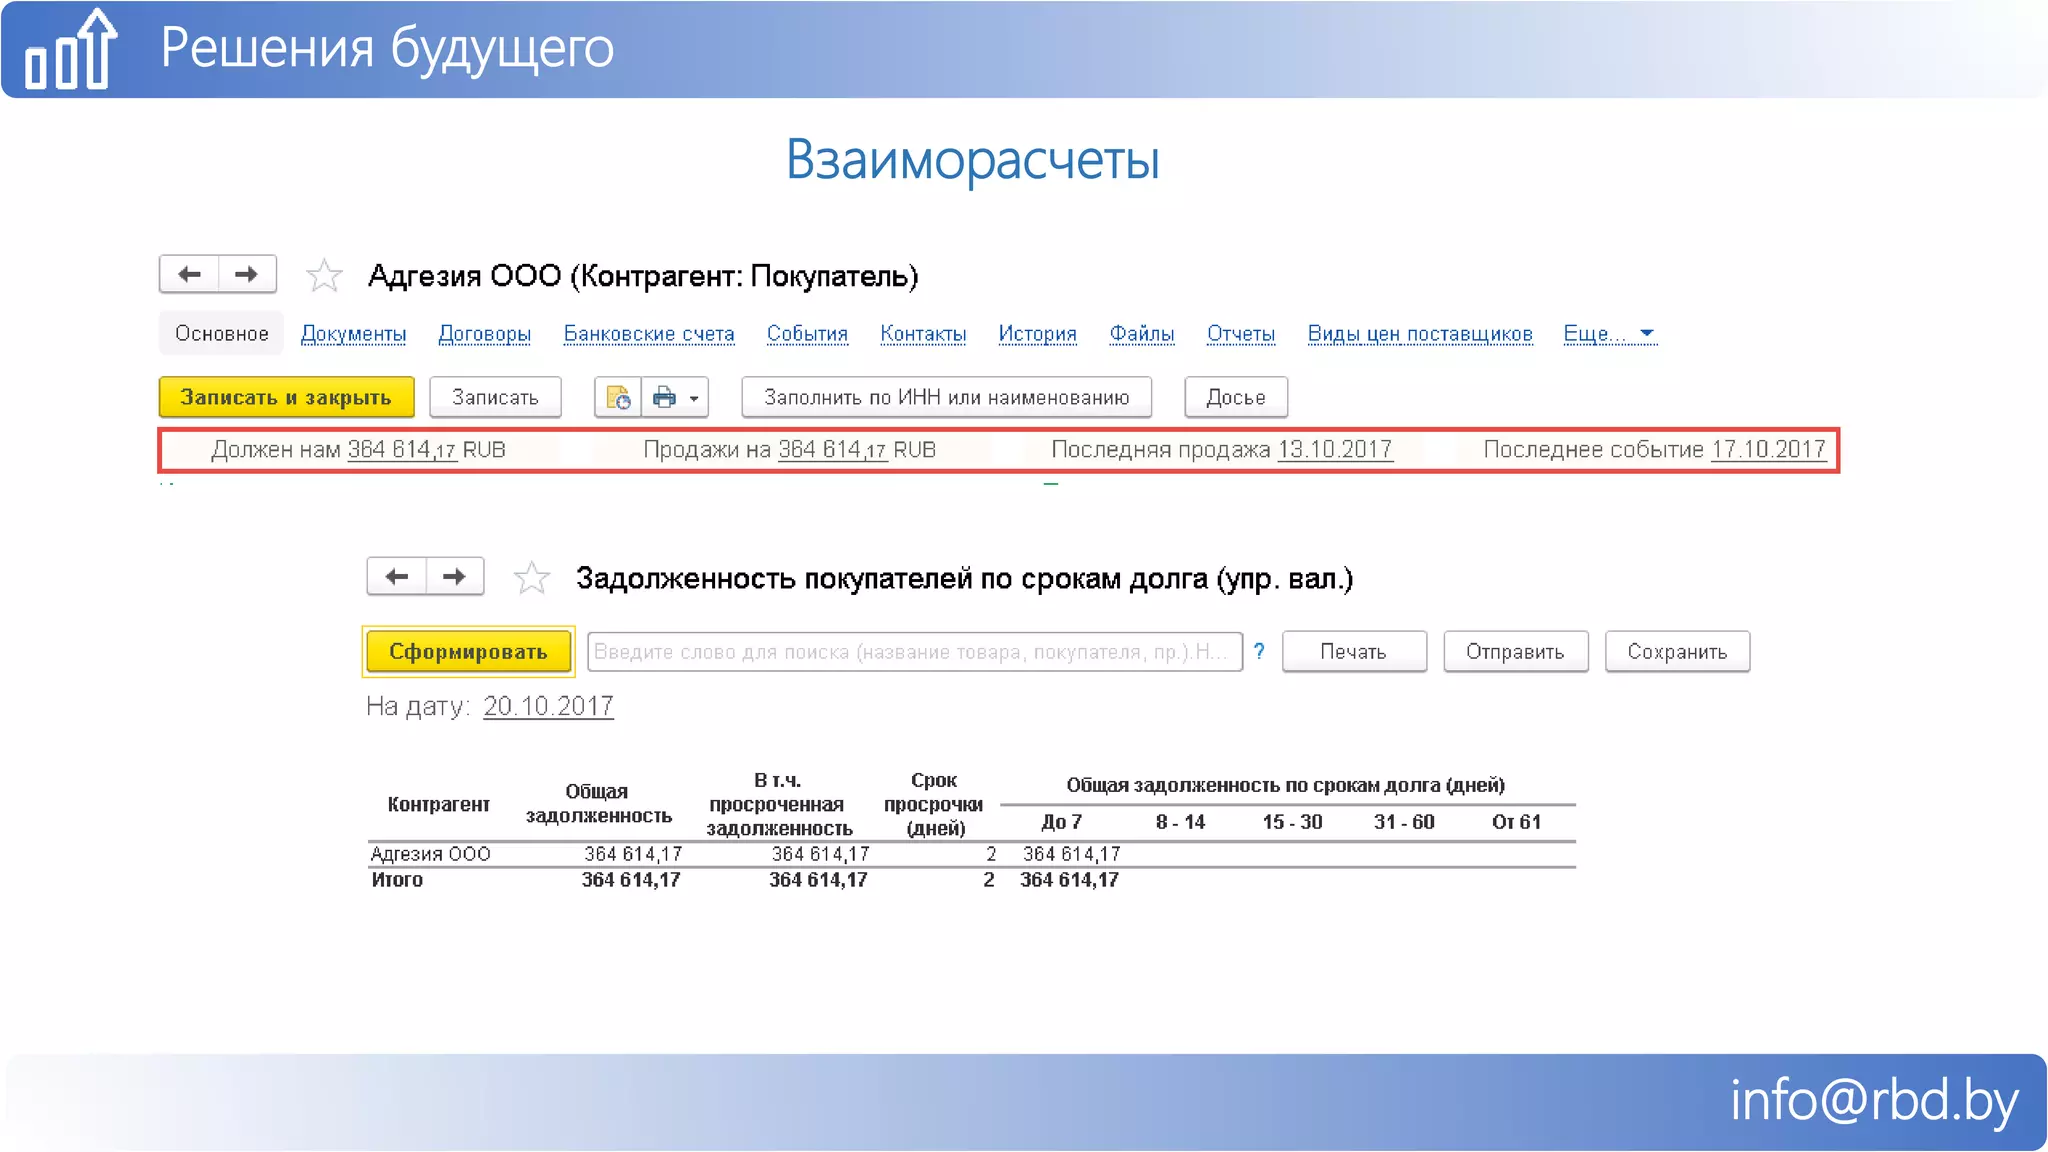Viewport: 2048px width, 1152px height.
Task: Add Адгезия ООО to favorites with star
Action: (x=324, y=275)
